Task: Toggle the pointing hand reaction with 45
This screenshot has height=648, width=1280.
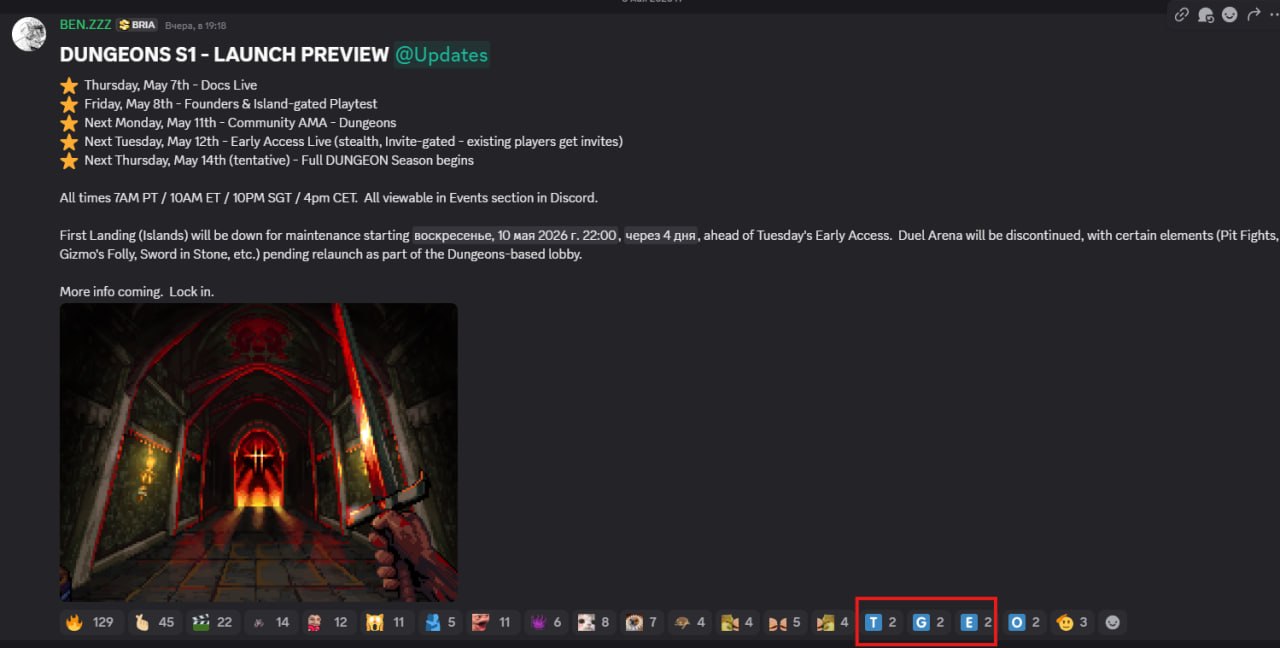Action: pos(155,622)
